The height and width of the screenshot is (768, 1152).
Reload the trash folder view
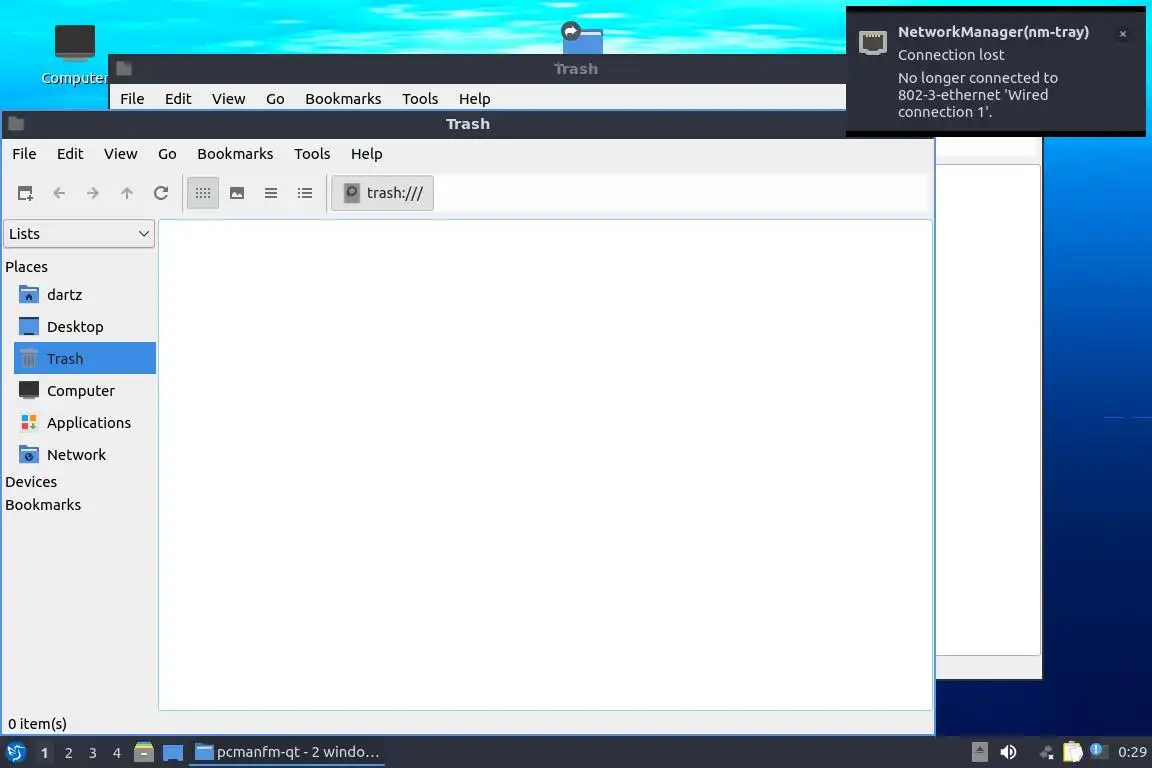tap(161, 193)
